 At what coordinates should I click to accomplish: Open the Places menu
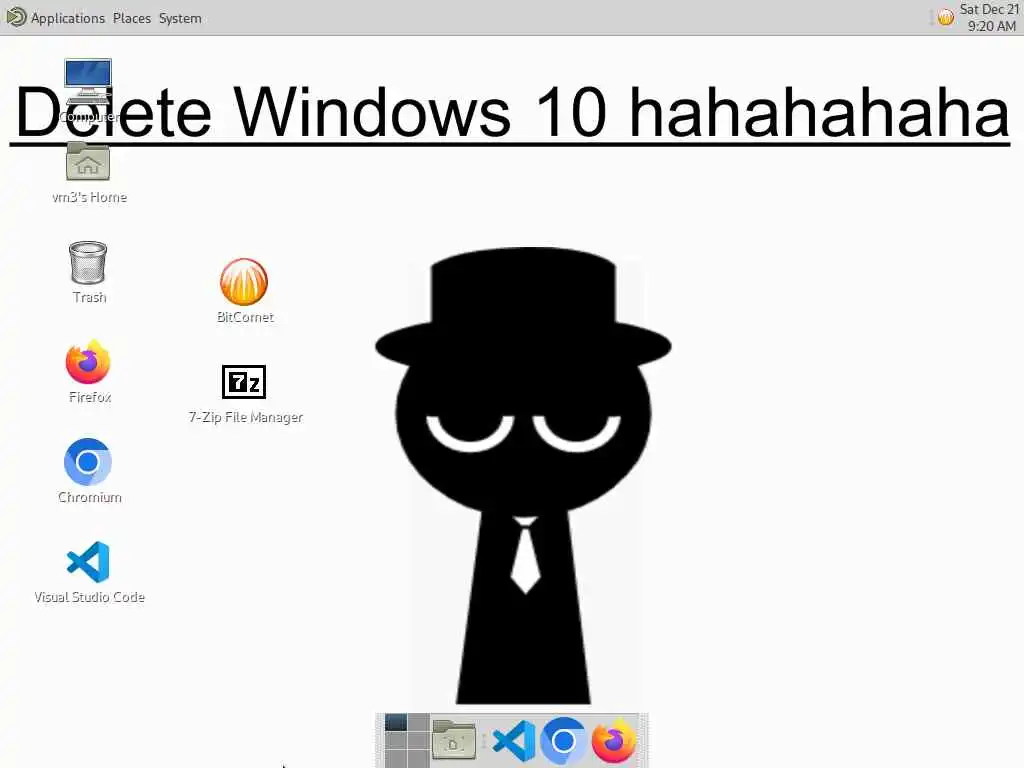[x=132, y=18]
